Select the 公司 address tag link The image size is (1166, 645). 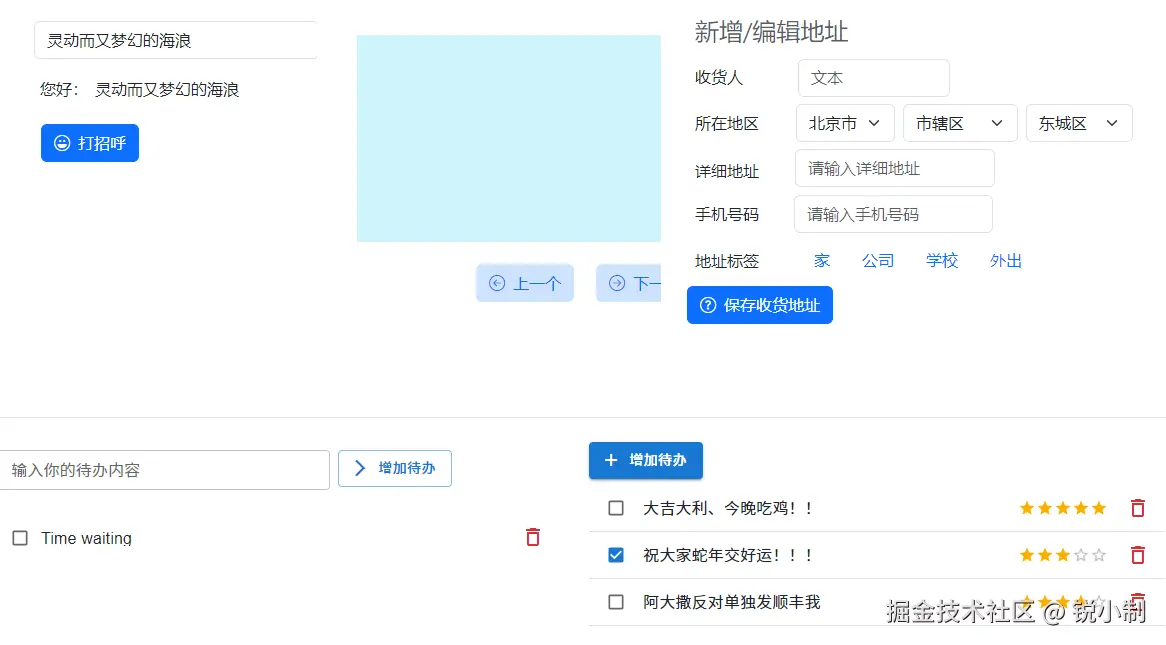click(878, 260)
